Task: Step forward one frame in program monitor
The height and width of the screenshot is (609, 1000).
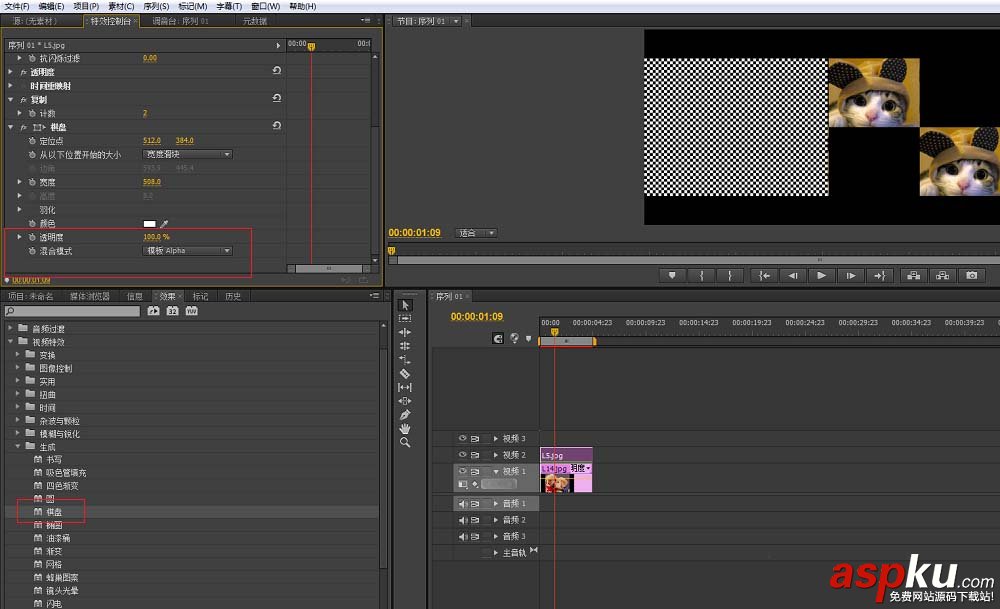Action: 851,275
